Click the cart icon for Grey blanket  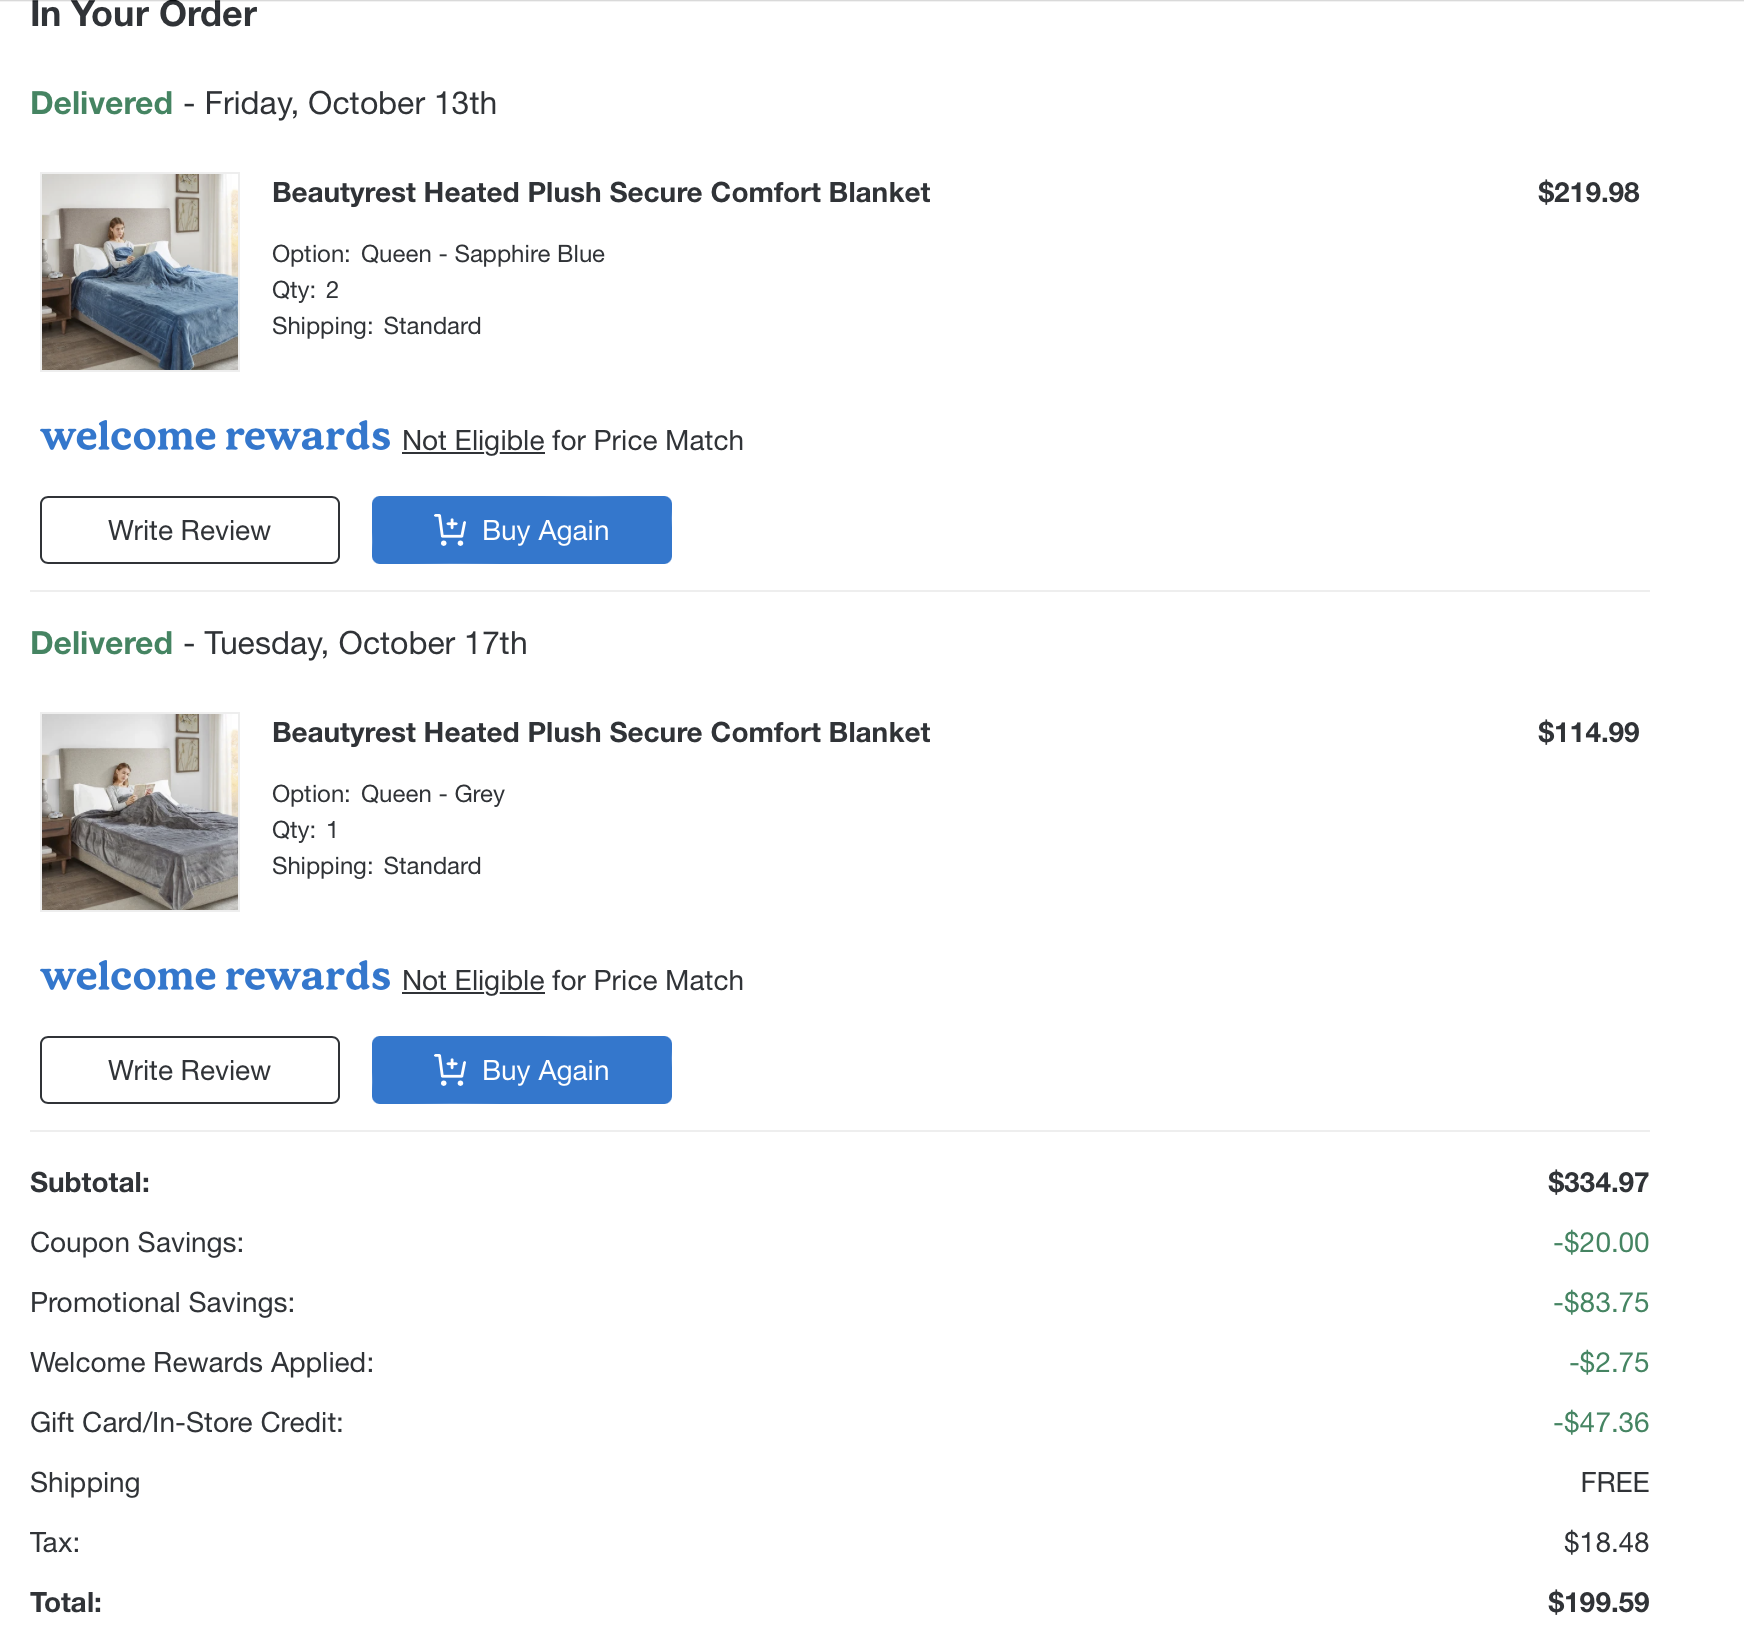pyautogui.click(x=450, y=1070)
